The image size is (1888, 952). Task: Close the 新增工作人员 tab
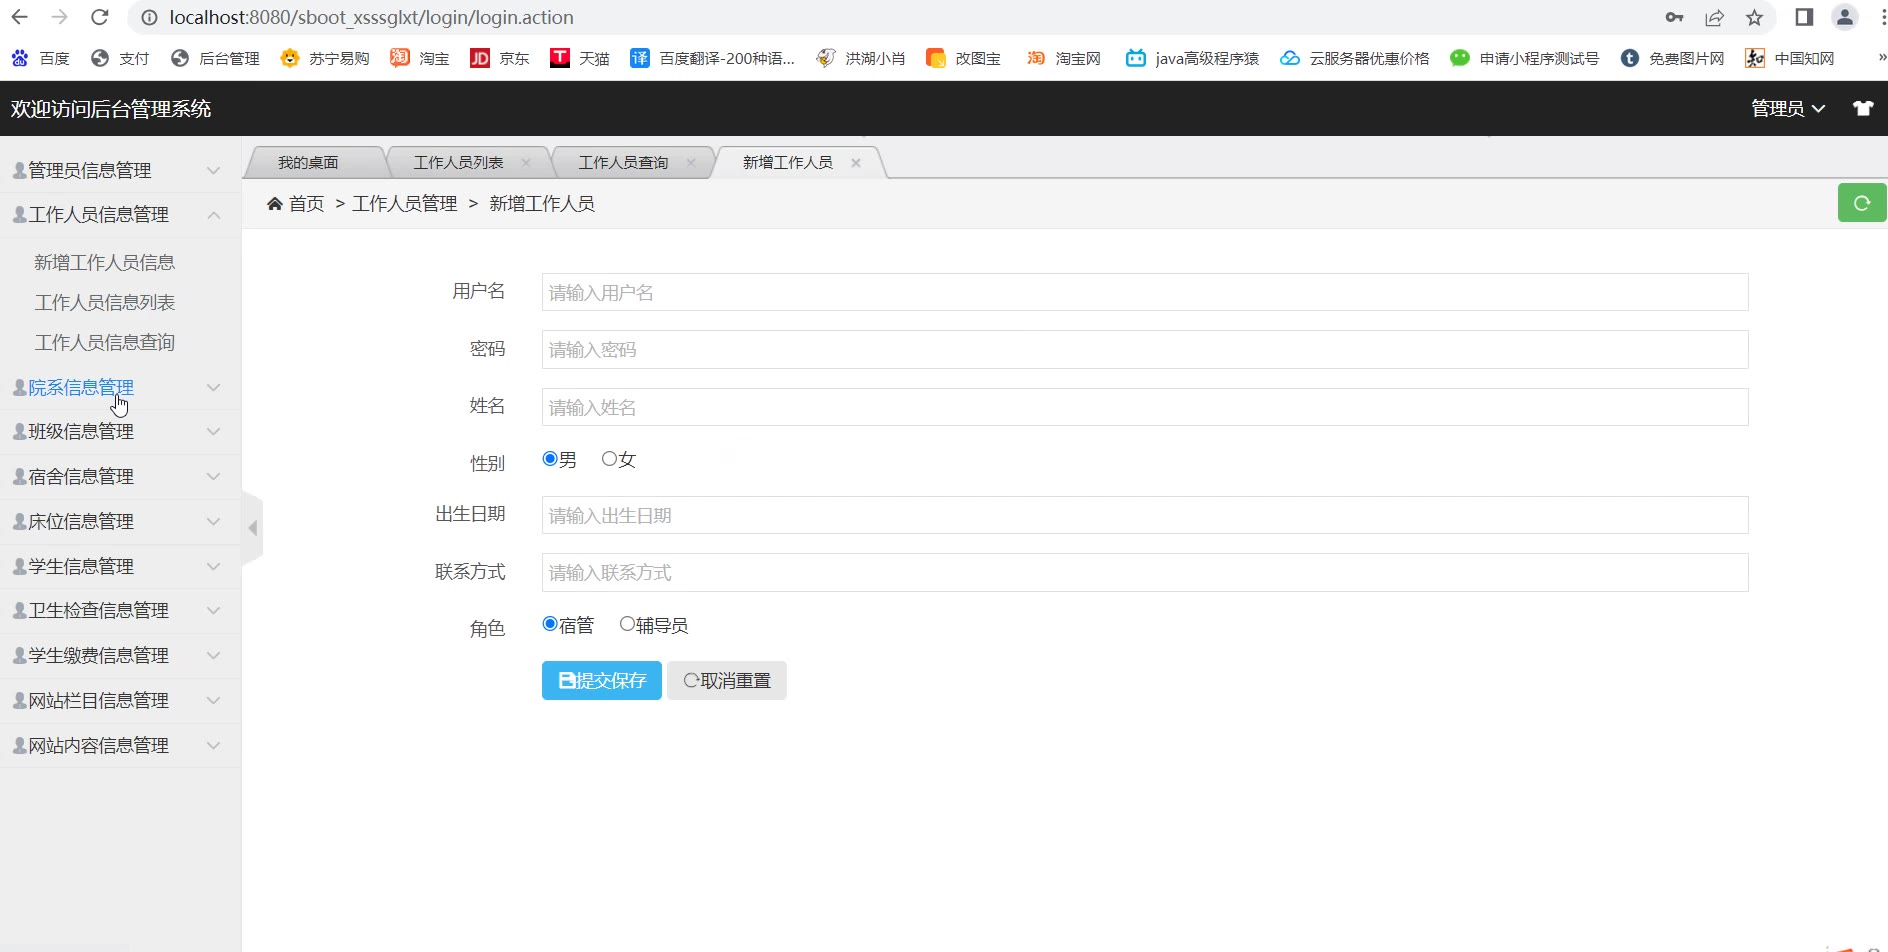[x=855, y=163]
